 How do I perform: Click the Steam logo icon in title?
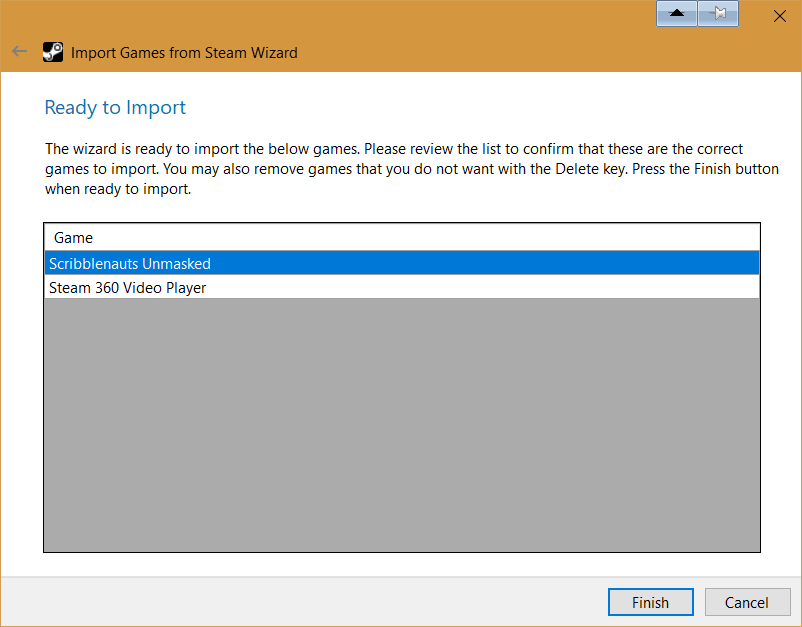pos(53,52)
